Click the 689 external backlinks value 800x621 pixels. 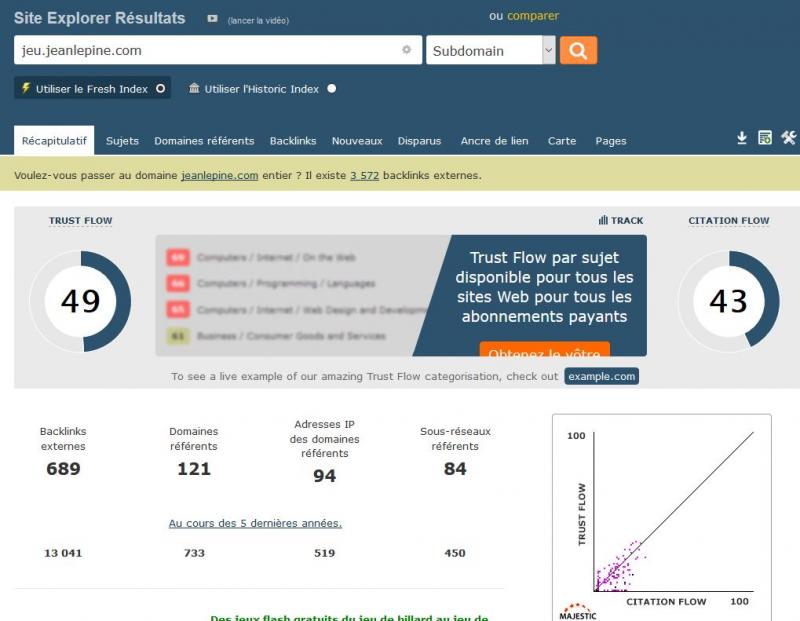click(63, 468)
